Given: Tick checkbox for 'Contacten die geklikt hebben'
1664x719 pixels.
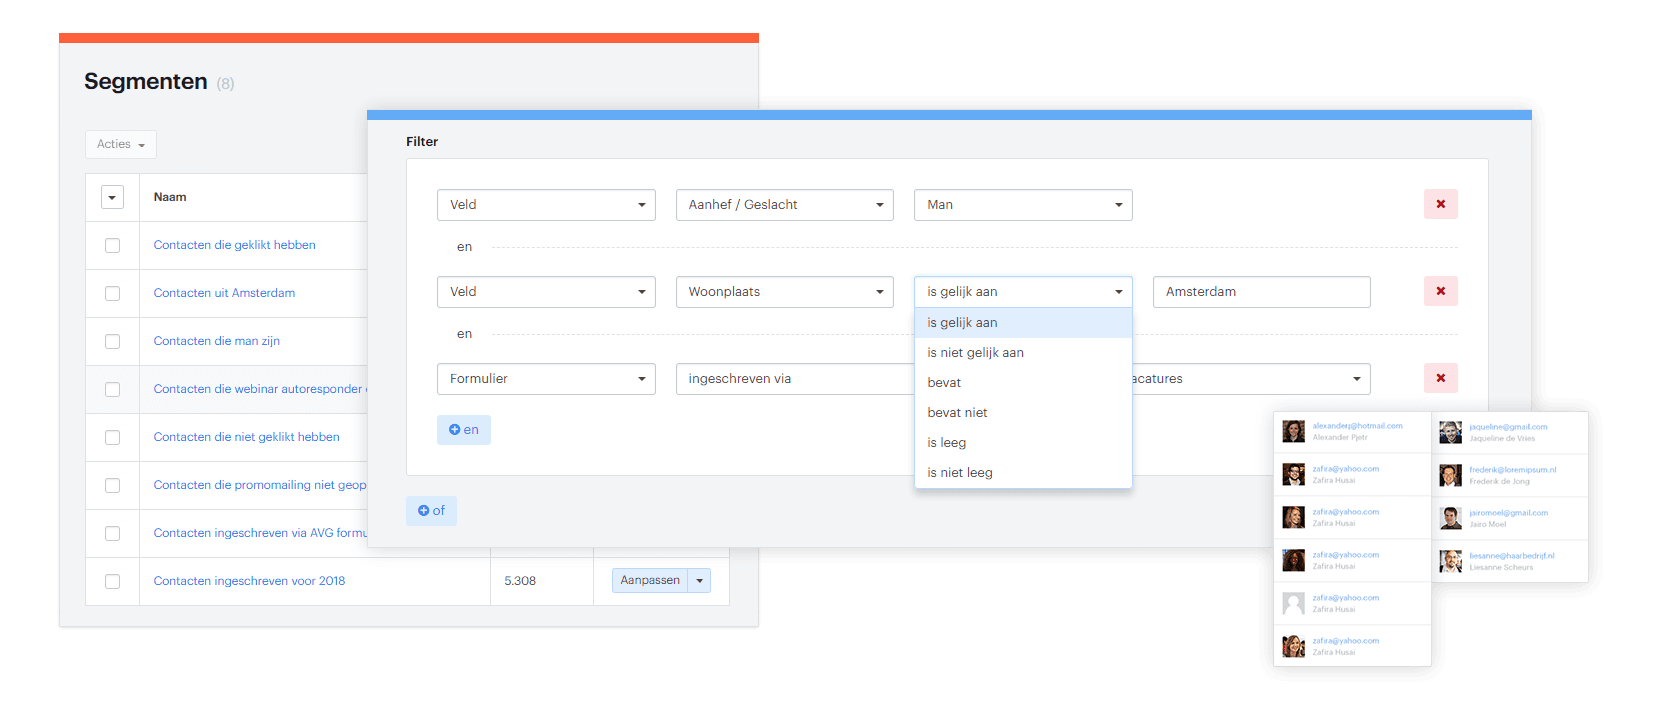Looking at the screenshot, I should click(x=112, y=246).
